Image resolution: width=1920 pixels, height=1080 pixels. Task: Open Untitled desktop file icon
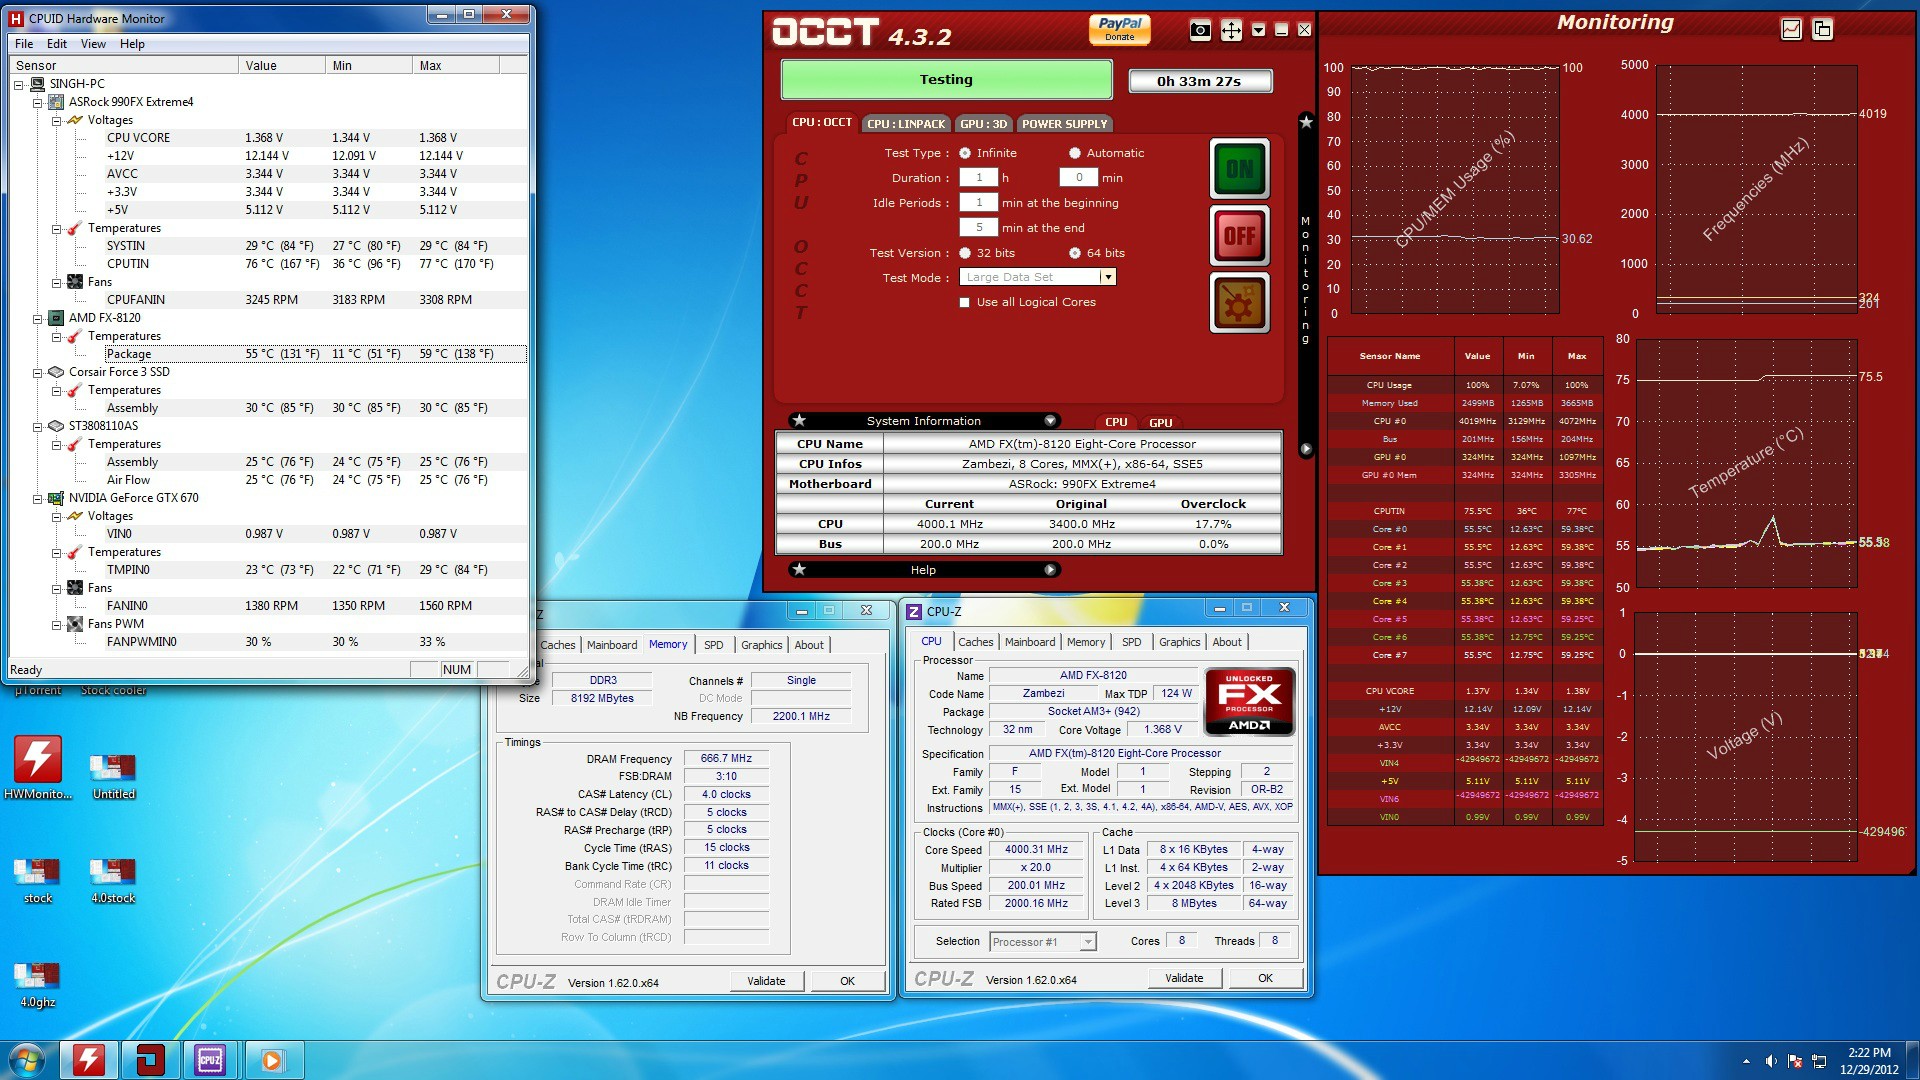[113, 775]
